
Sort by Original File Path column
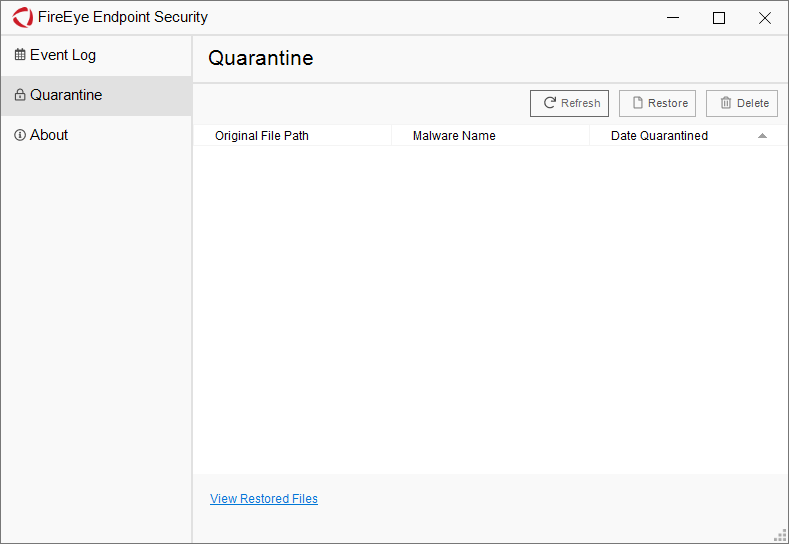pyautogui.click(x=262, y=136)
